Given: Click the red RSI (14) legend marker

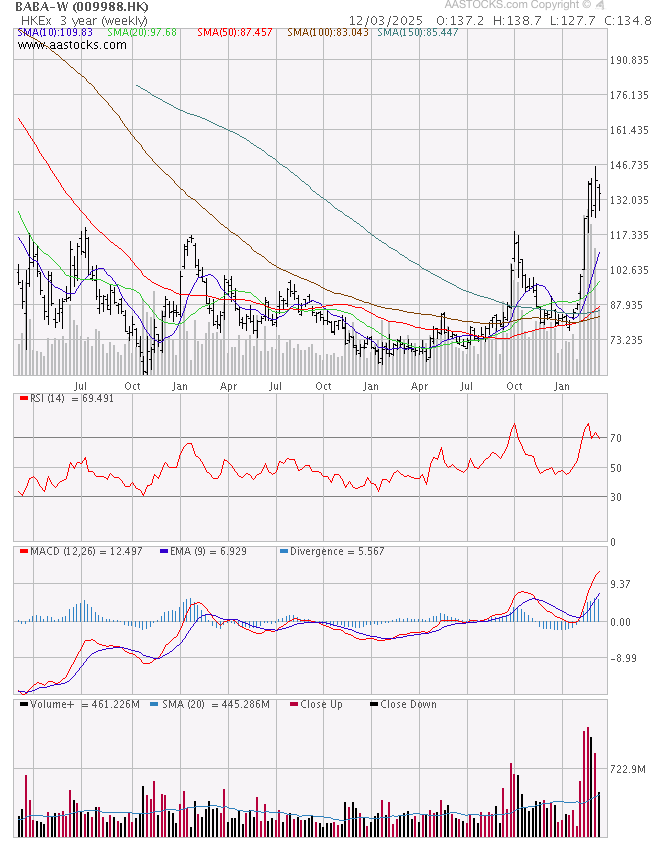Looking at the screenshot, I should [x=24, y=398].
